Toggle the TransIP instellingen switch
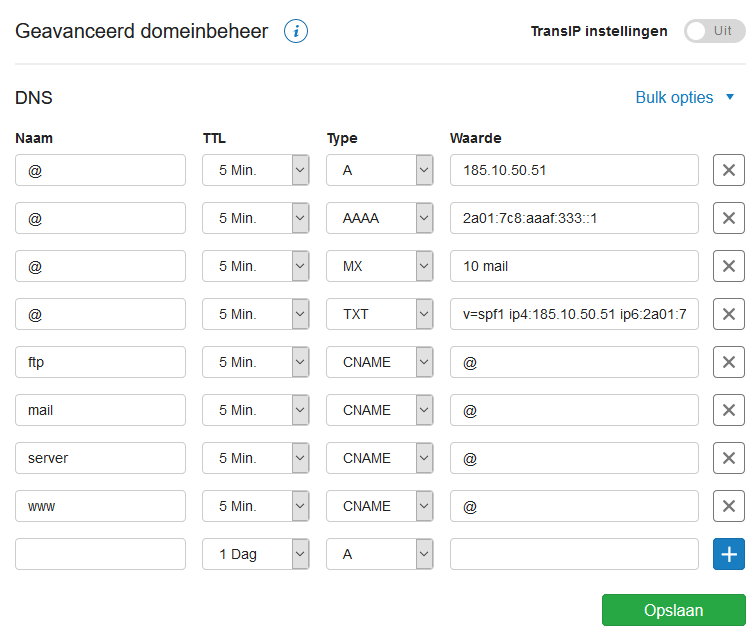Screen dimensions: 756x641 point(715,31)
